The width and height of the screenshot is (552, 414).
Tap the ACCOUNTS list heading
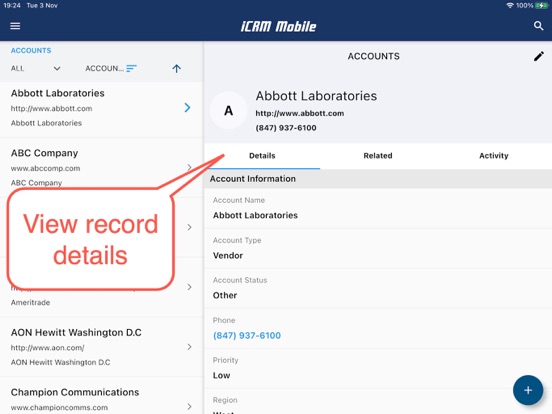click(x=31, y=50)
